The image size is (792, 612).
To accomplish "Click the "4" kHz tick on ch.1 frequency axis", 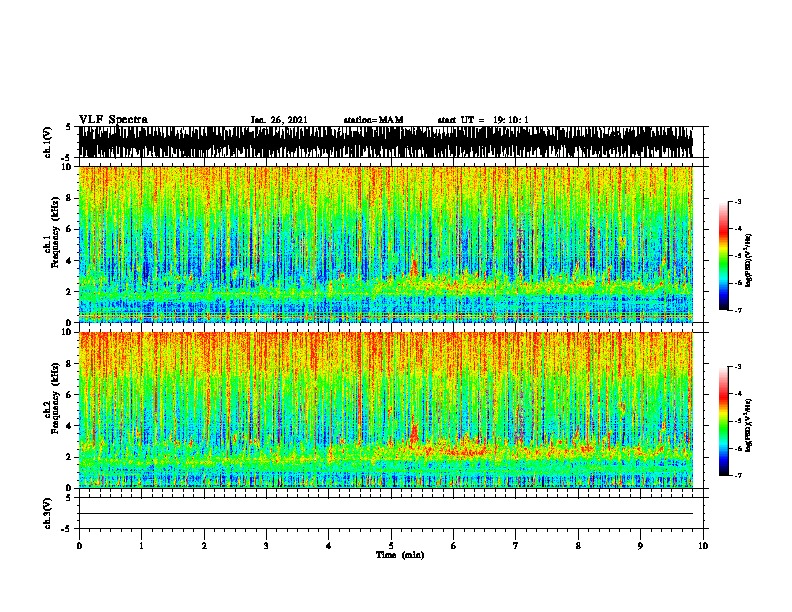I will [x=70, y=261].
